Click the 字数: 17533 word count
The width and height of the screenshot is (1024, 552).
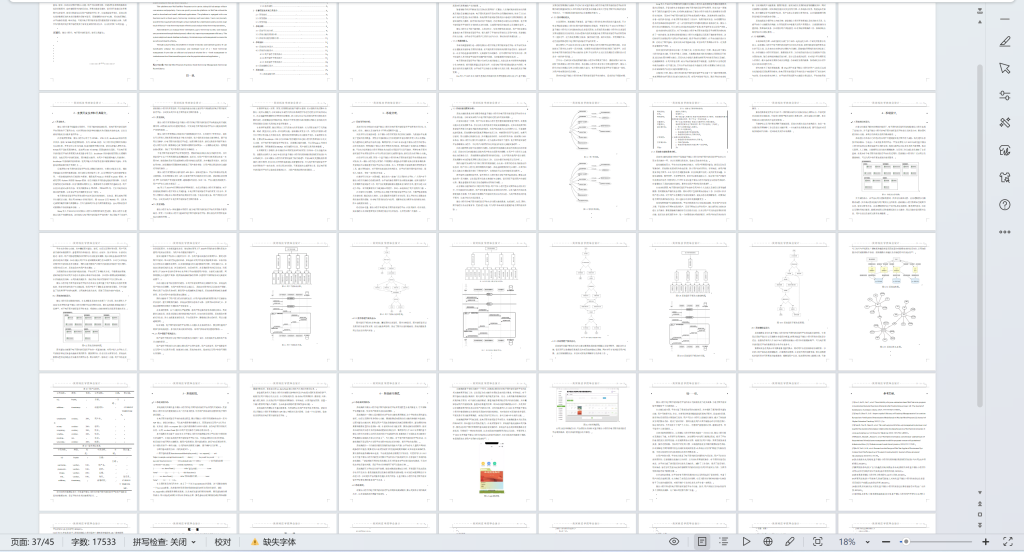tap(93, 542)
